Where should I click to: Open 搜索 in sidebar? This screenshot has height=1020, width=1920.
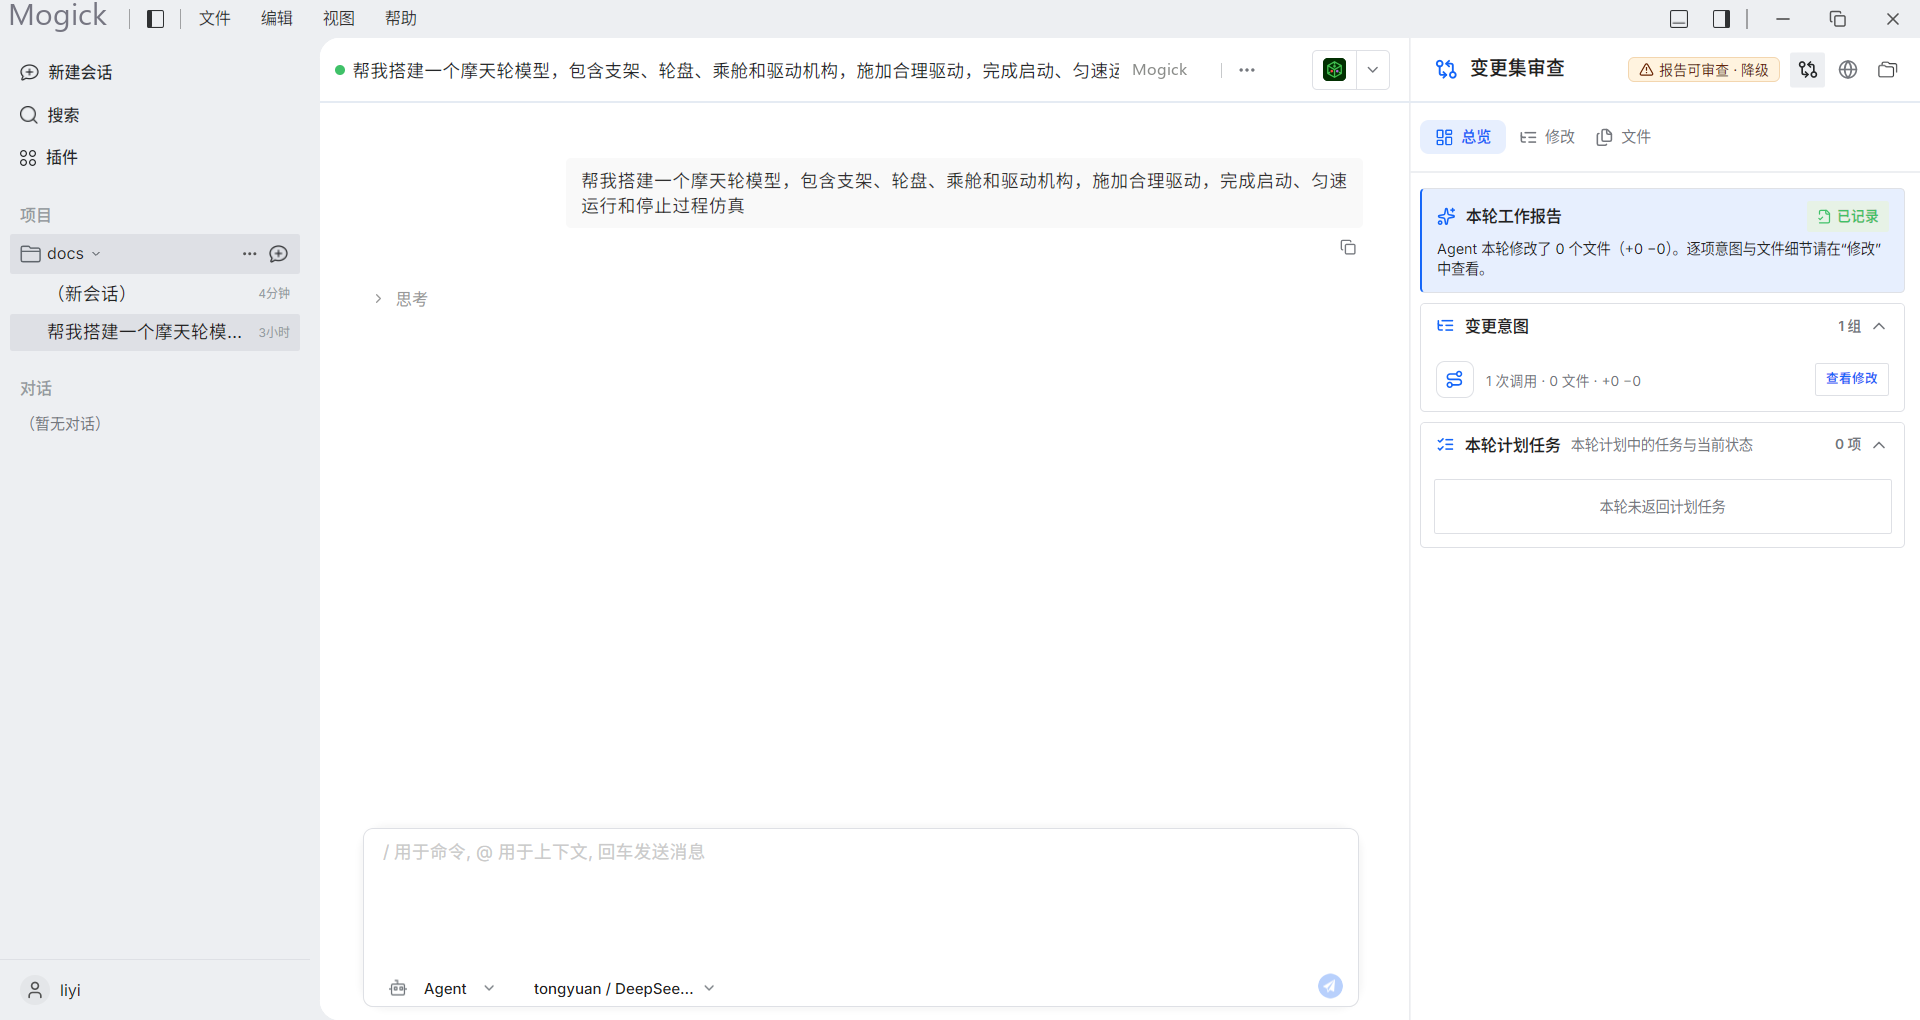50,115
